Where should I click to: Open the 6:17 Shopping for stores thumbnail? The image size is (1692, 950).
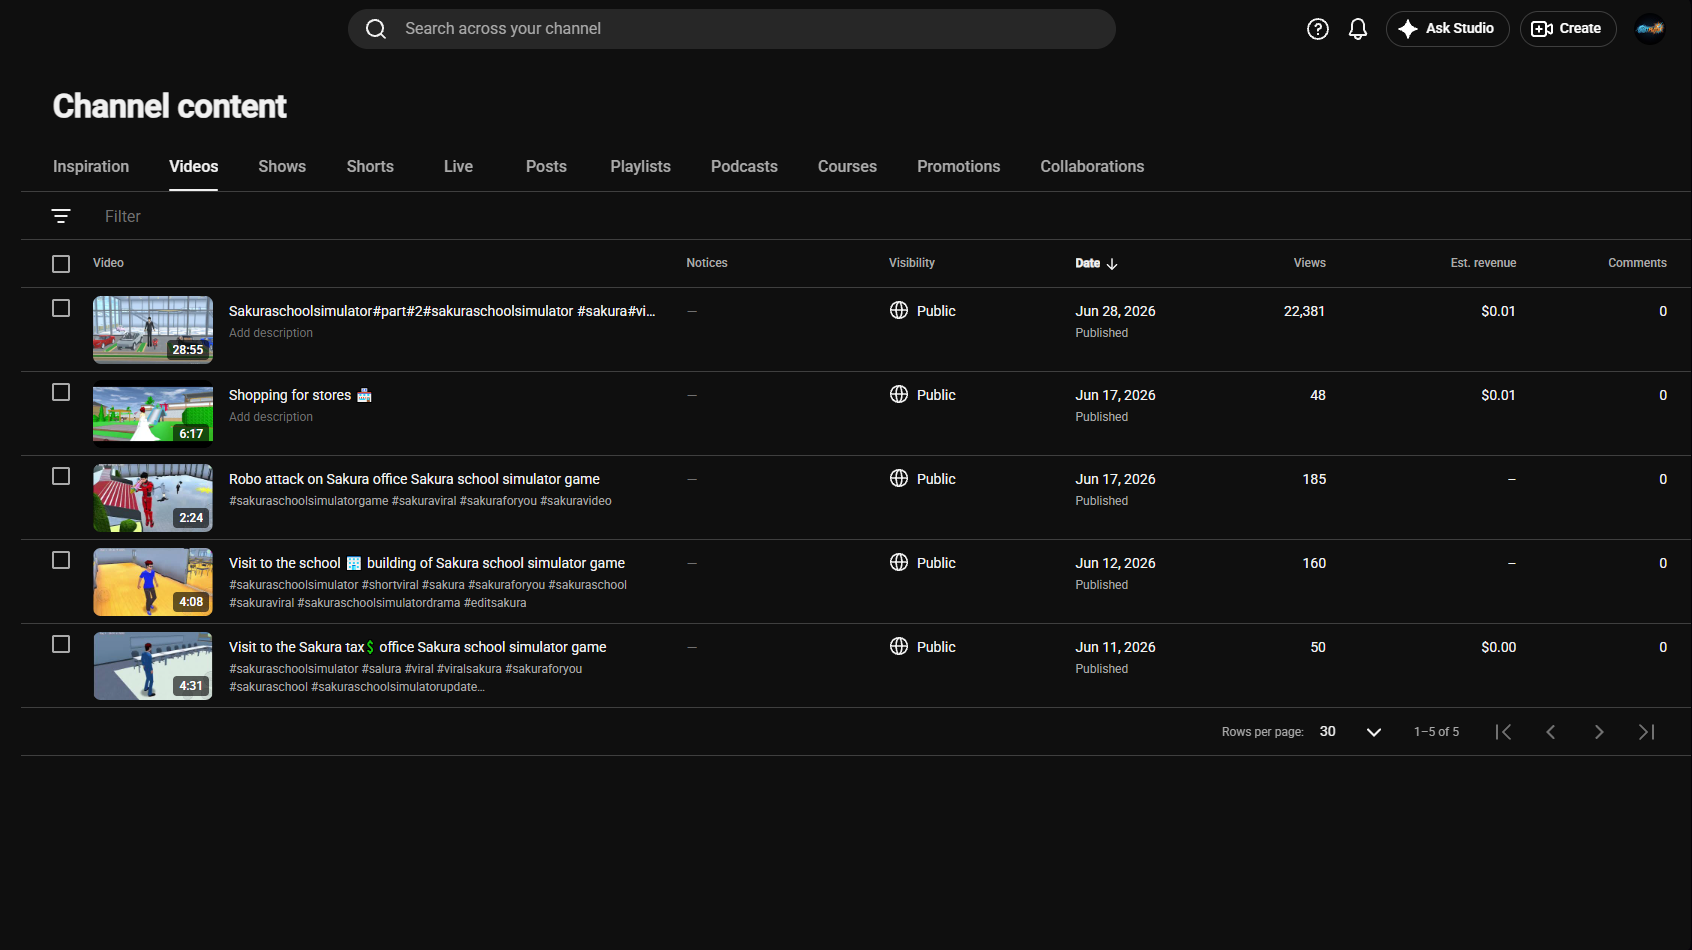coord(153,414)
